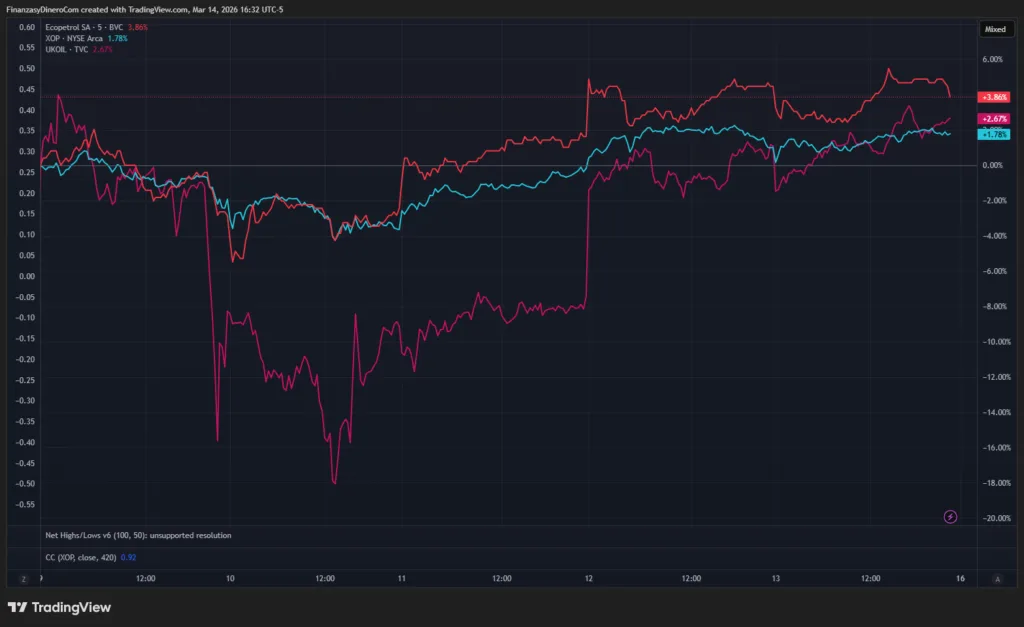Click the 0.60 value on left scale

click(x=27, y=27)
